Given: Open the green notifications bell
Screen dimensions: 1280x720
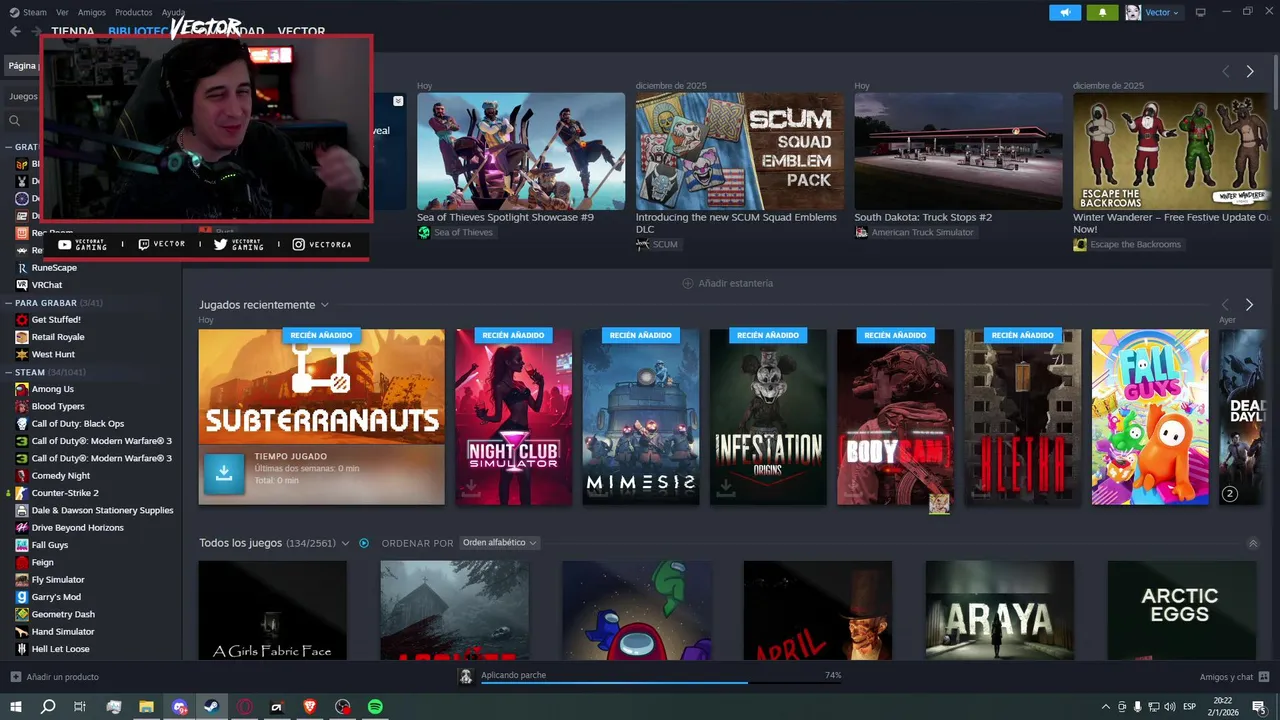Looking at the screenshot, I should pyautogui.click(x=1103, y=12).
